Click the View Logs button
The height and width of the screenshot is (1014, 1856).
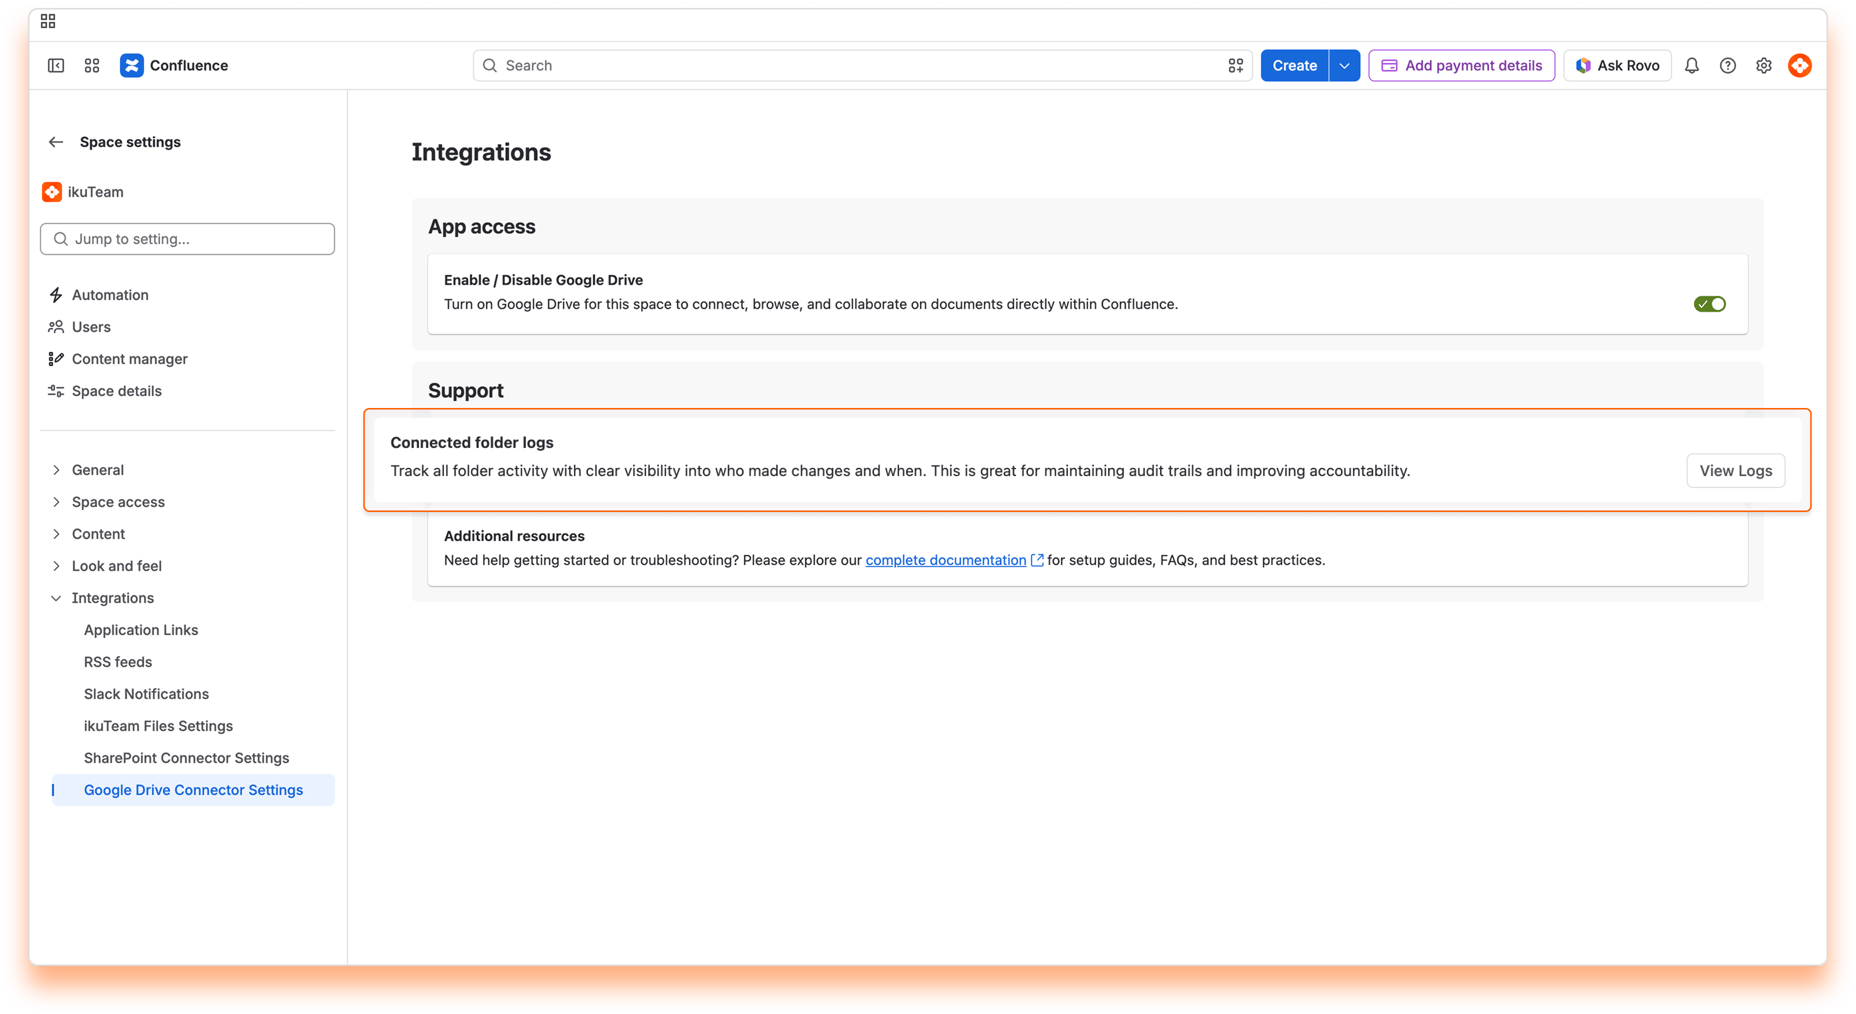point(1735,471)
